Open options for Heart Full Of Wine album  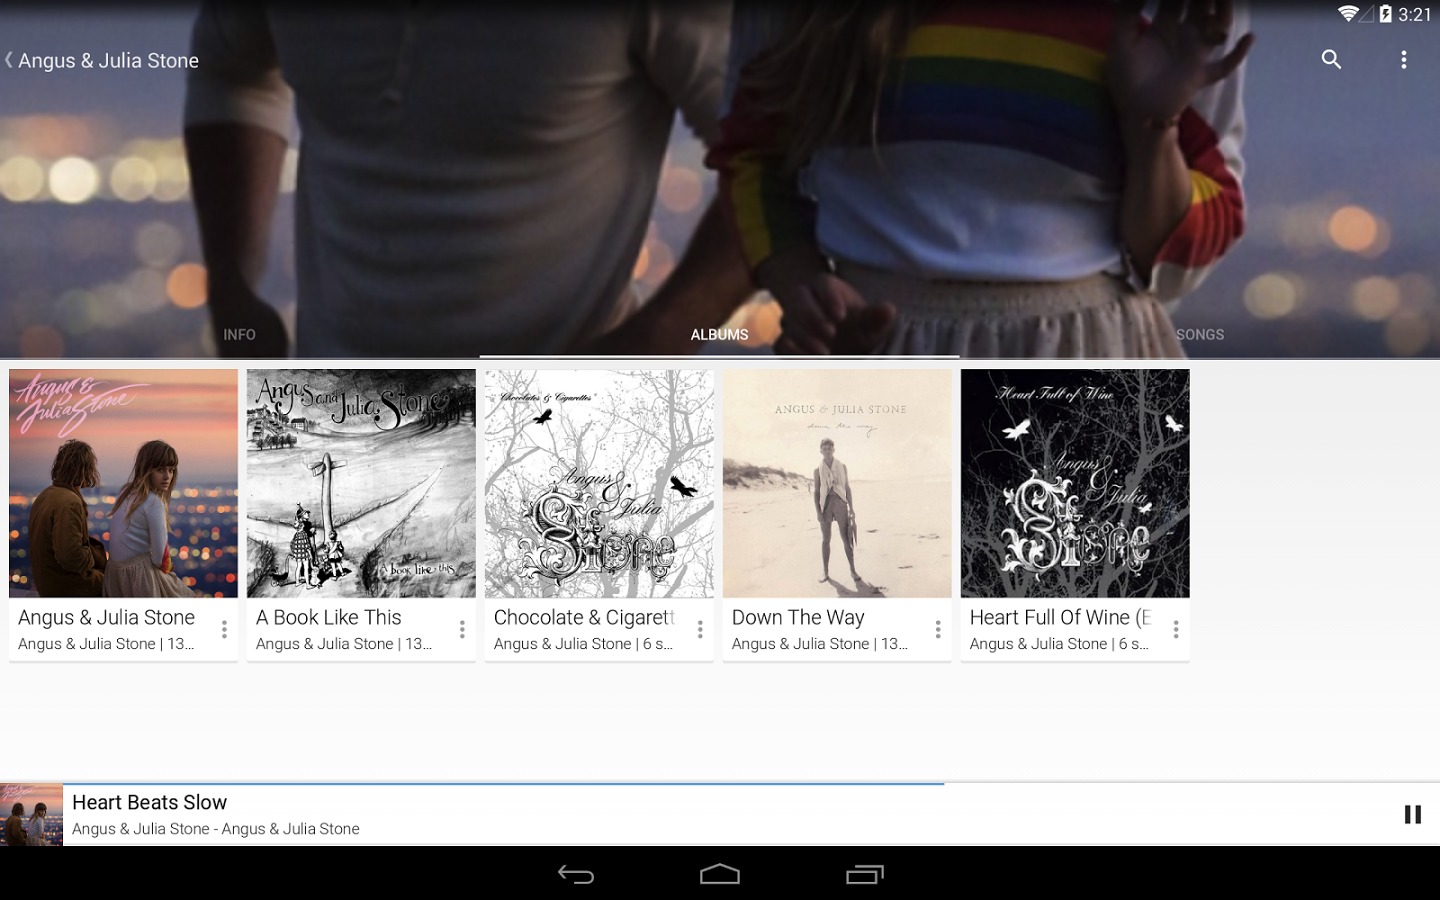pos(1176,629)
